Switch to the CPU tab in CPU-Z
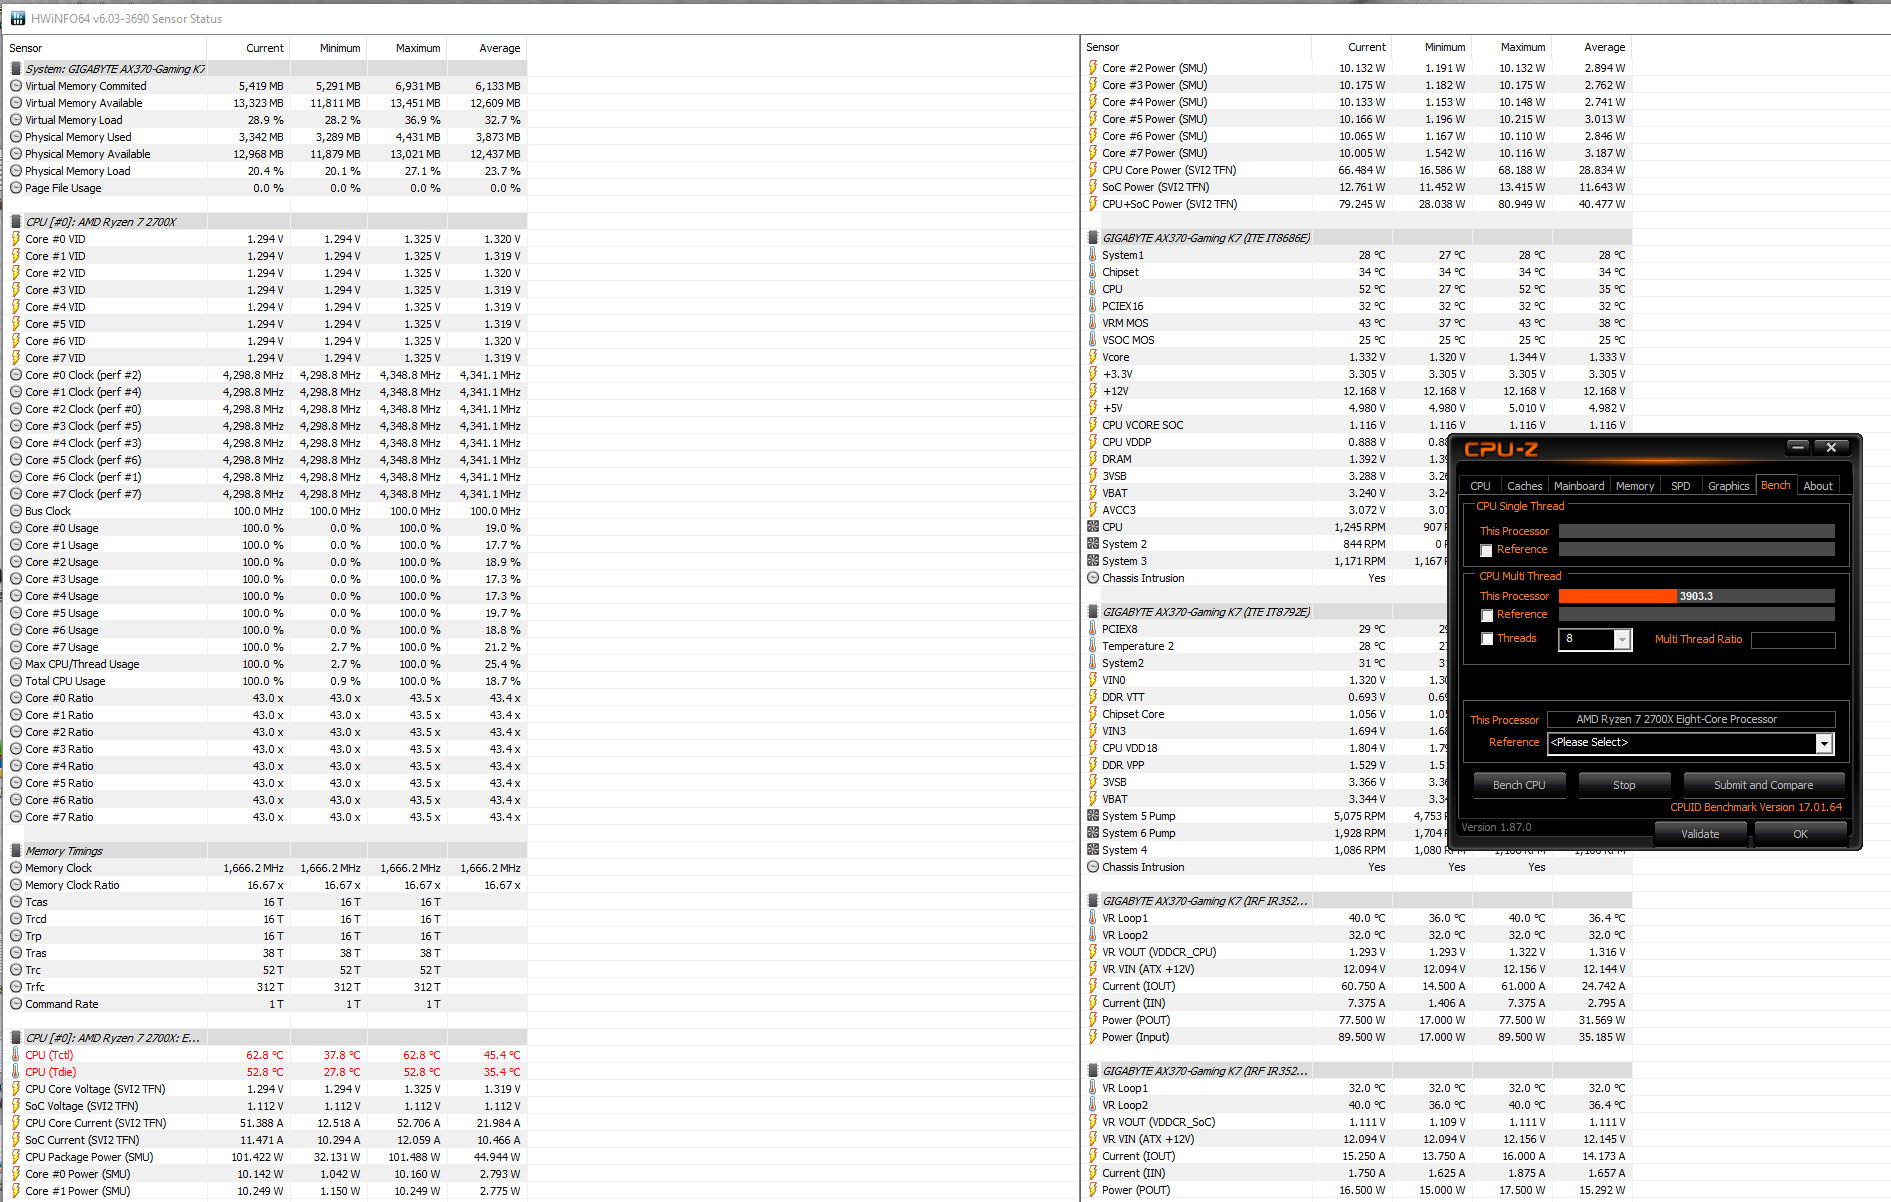This screenshot has width=1891, height=1202. (x=1480, y=486)
